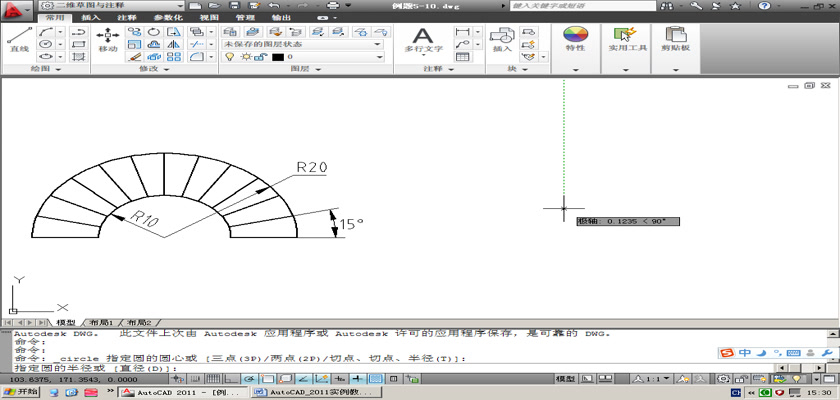This screenshot has width=840, height=400.
Task: Open AutoCAD_2011实例教 taskbar window
Action: coord(317,393)
